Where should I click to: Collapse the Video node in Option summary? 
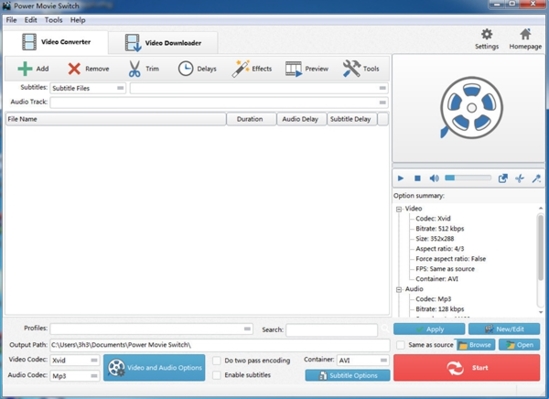click(399, 209)
